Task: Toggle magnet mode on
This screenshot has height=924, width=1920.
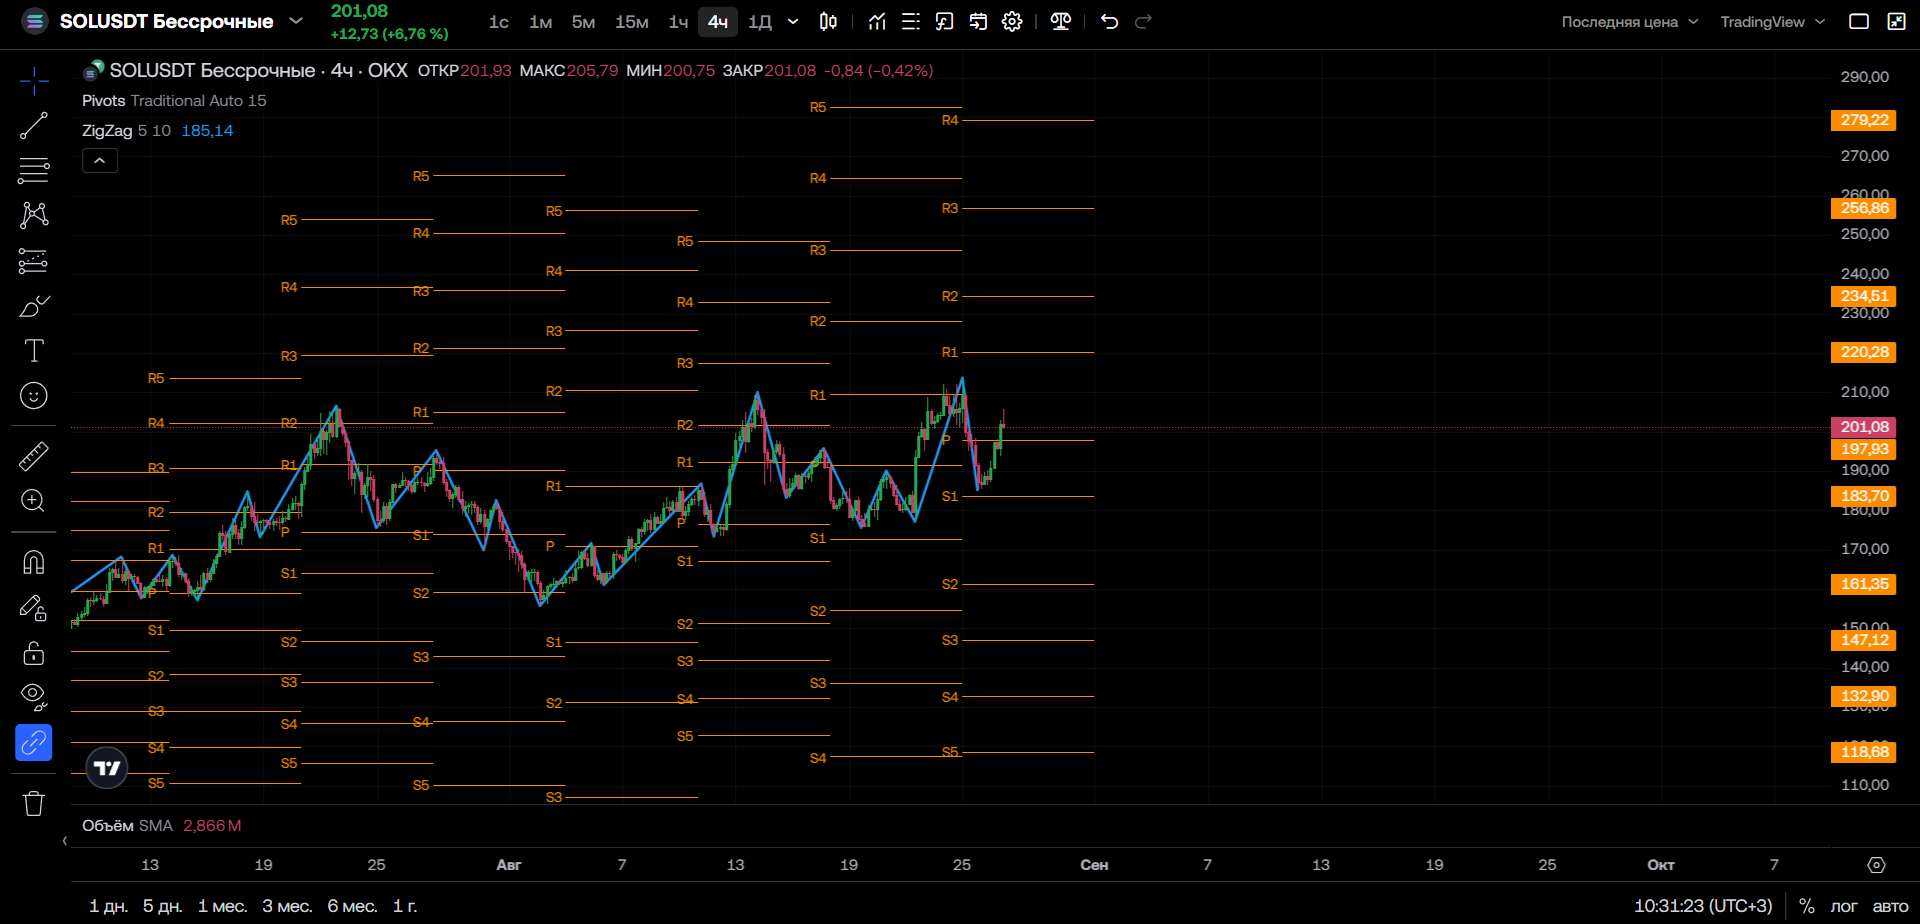Action: (x=33, y=562)
